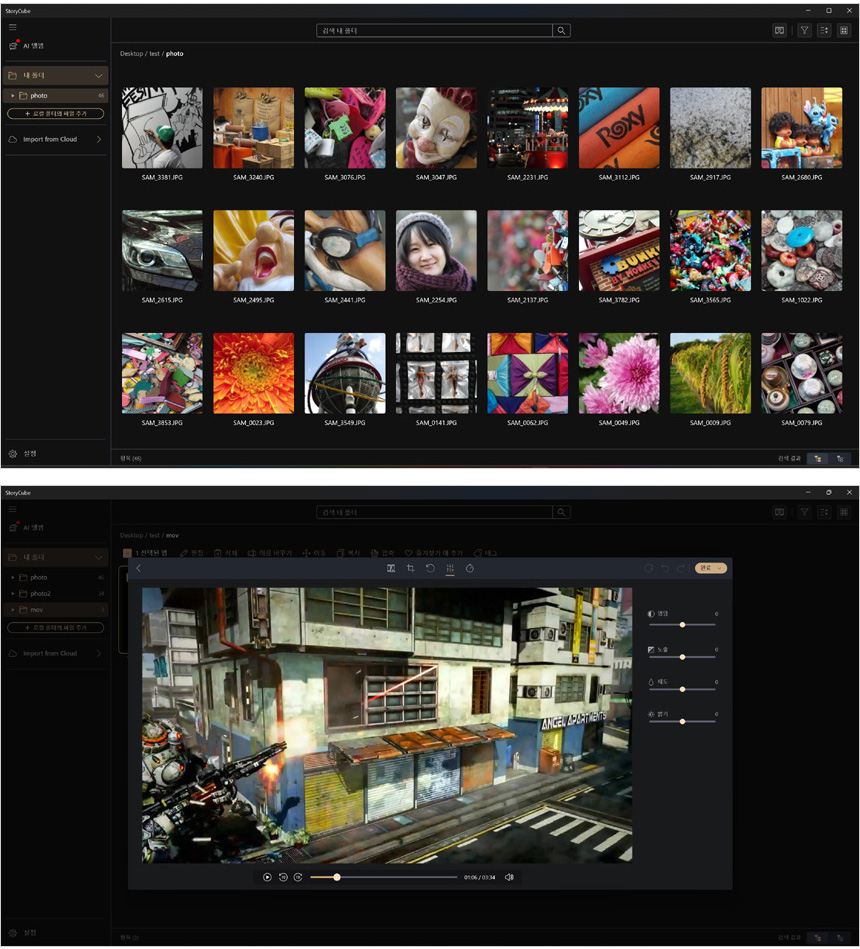The height and width of the screenshot is (949, 860).
Task: Select the photo folder name in top window sidebar
Action: click(39, 96)
